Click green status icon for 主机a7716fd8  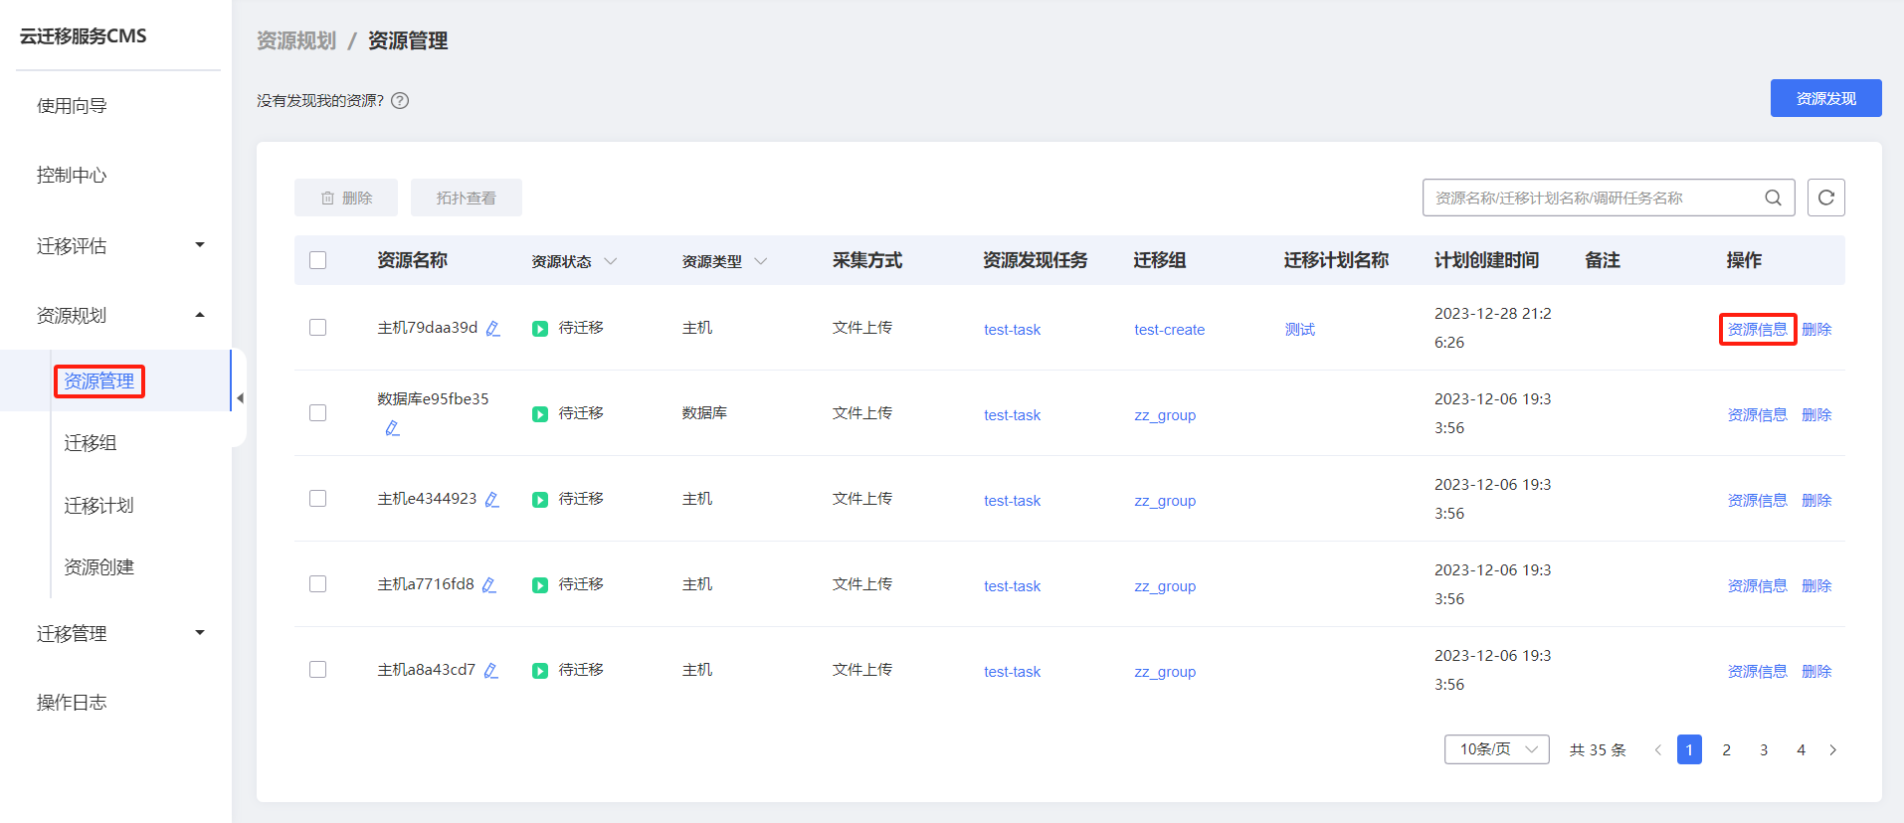(x=540, y=585)
